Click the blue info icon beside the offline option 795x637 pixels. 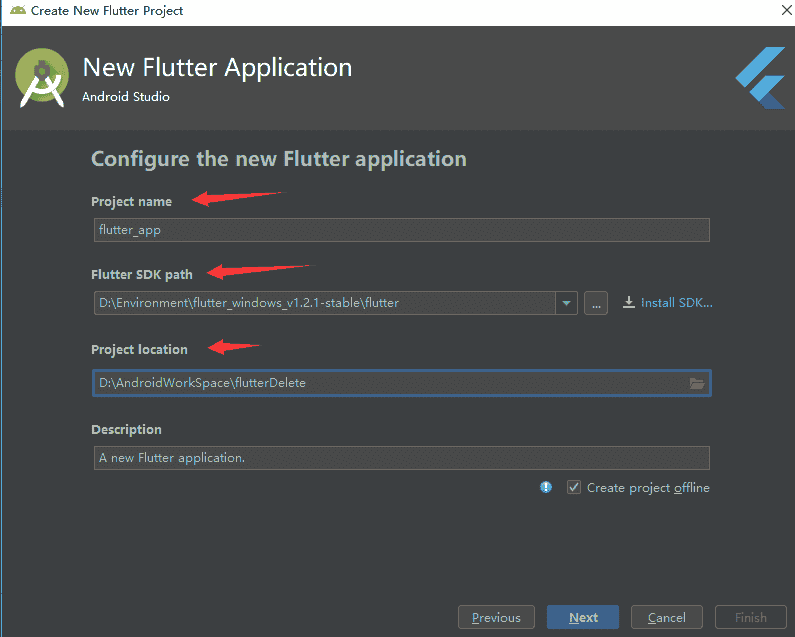coord(546,487)
